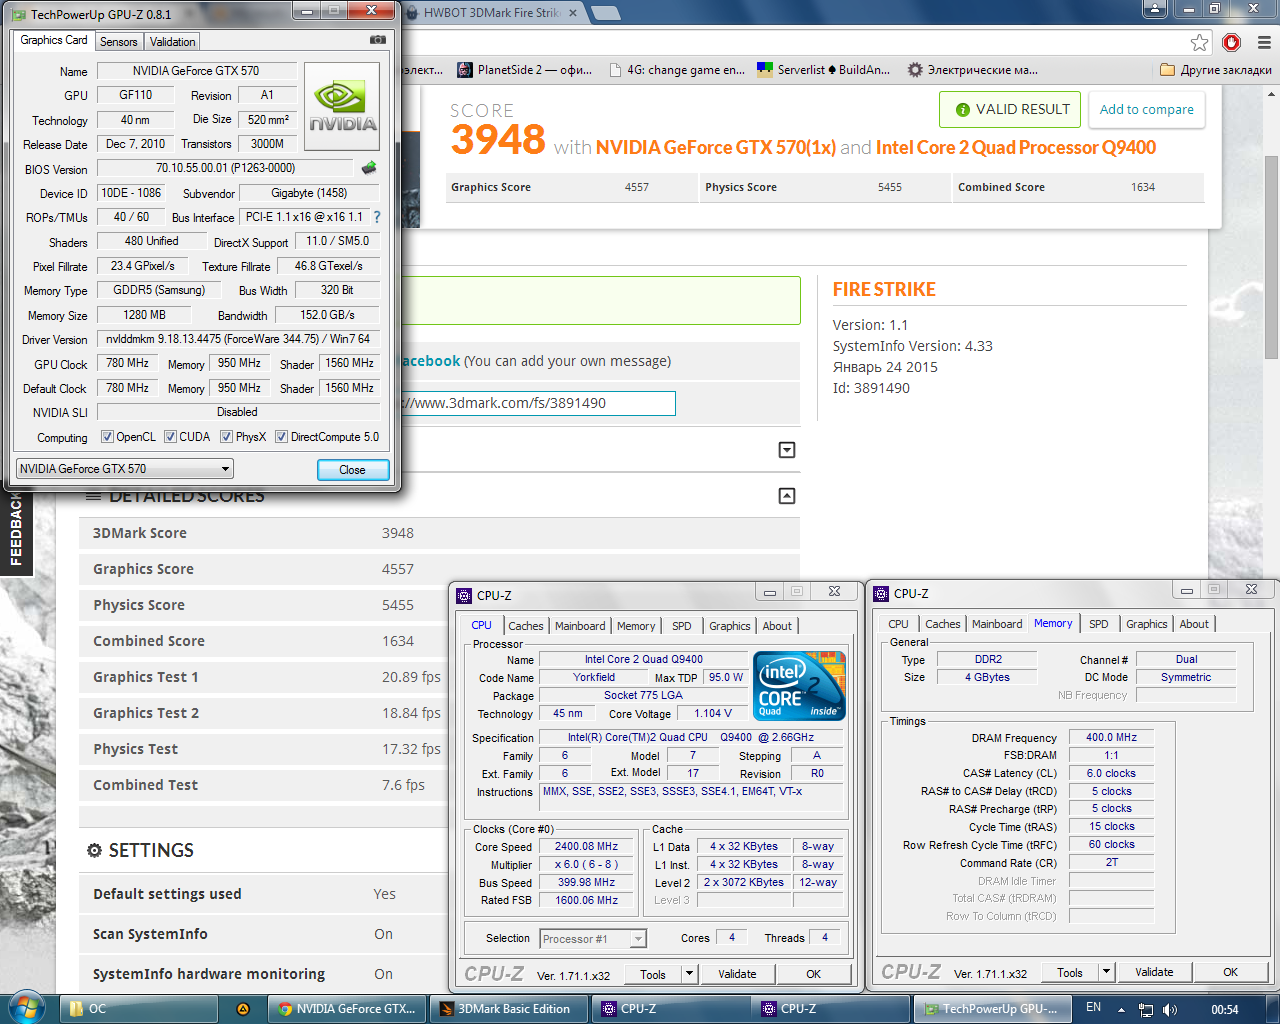
Task: Open Tools dropdown arrow in left CPU-Z
Action: coord(689,974)
